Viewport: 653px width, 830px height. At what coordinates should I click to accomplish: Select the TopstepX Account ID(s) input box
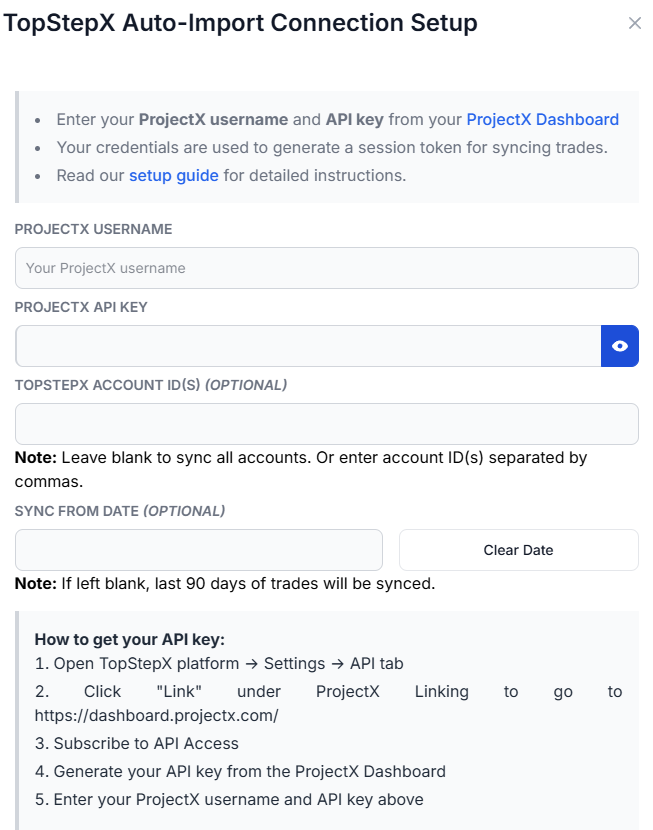326,424
